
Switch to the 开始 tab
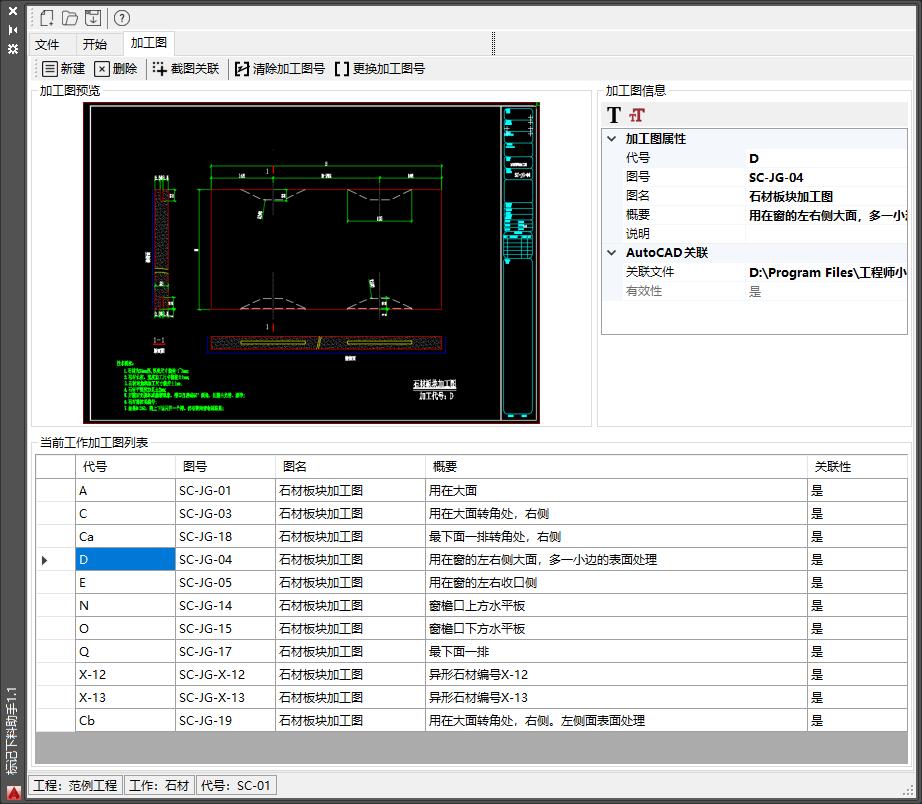[x=95, y=45]
